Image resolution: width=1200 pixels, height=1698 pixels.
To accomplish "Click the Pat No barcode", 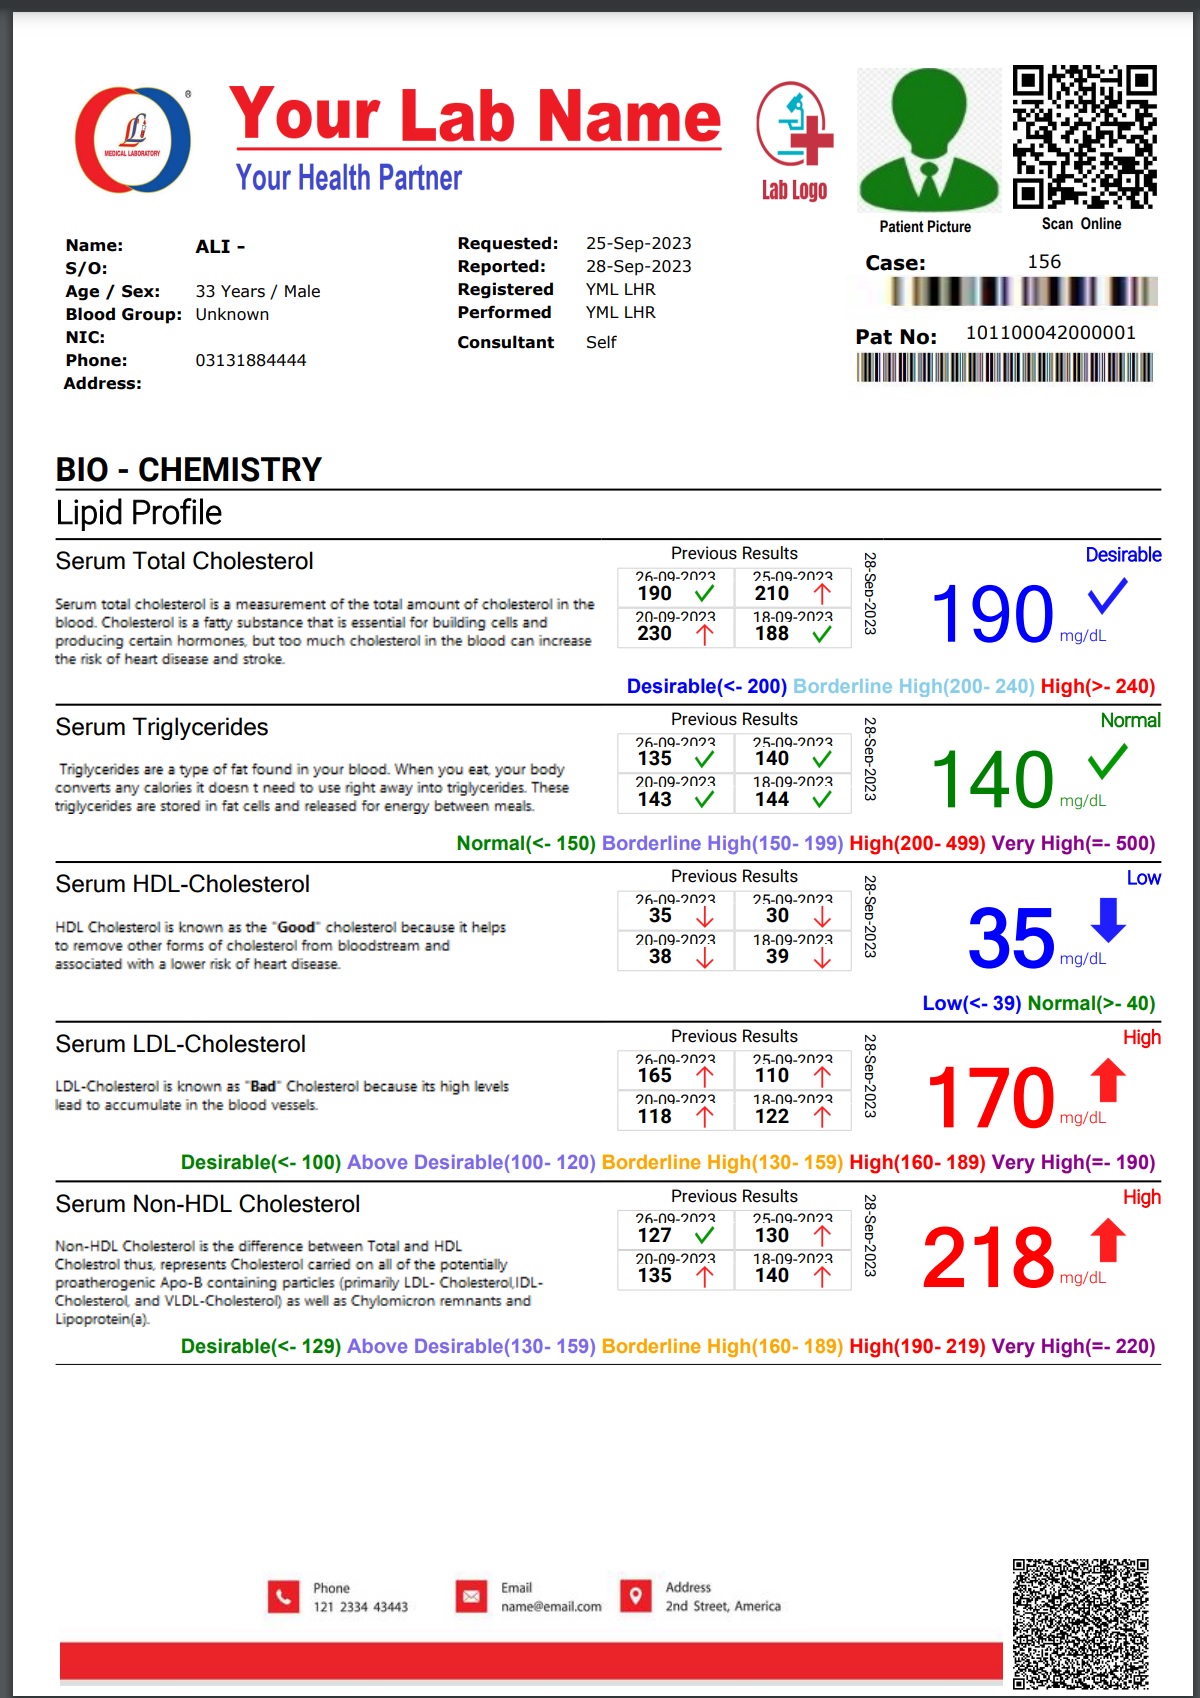I will pyautogui.click(x=1005, y=367).
